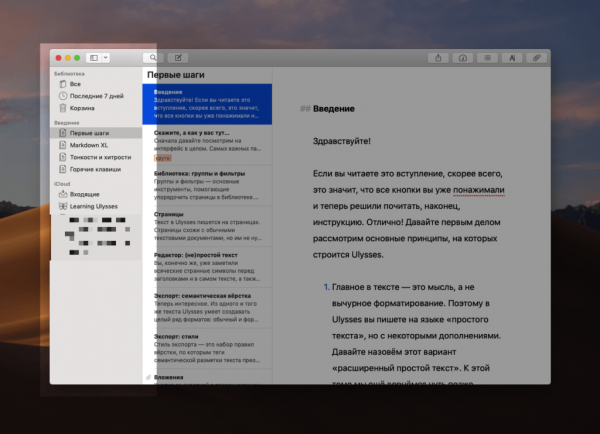Open the Learning Ulysses group
The image size is (600, 434).
pos(96,206)
